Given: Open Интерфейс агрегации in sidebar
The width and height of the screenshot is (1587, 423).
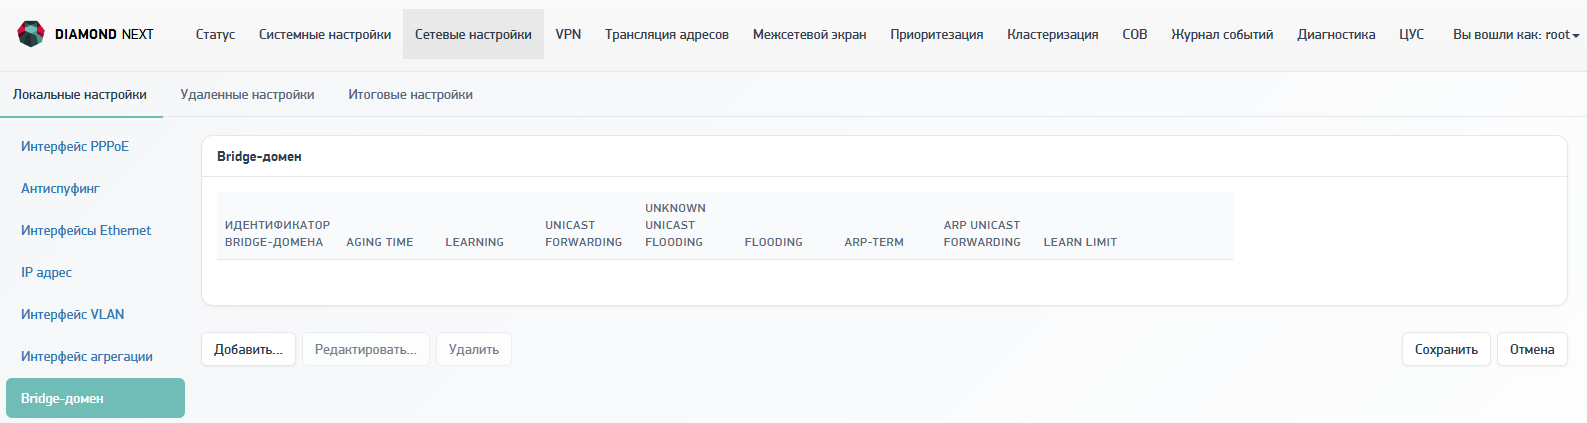Looking at the screenshot, I should tap(87, 356).
